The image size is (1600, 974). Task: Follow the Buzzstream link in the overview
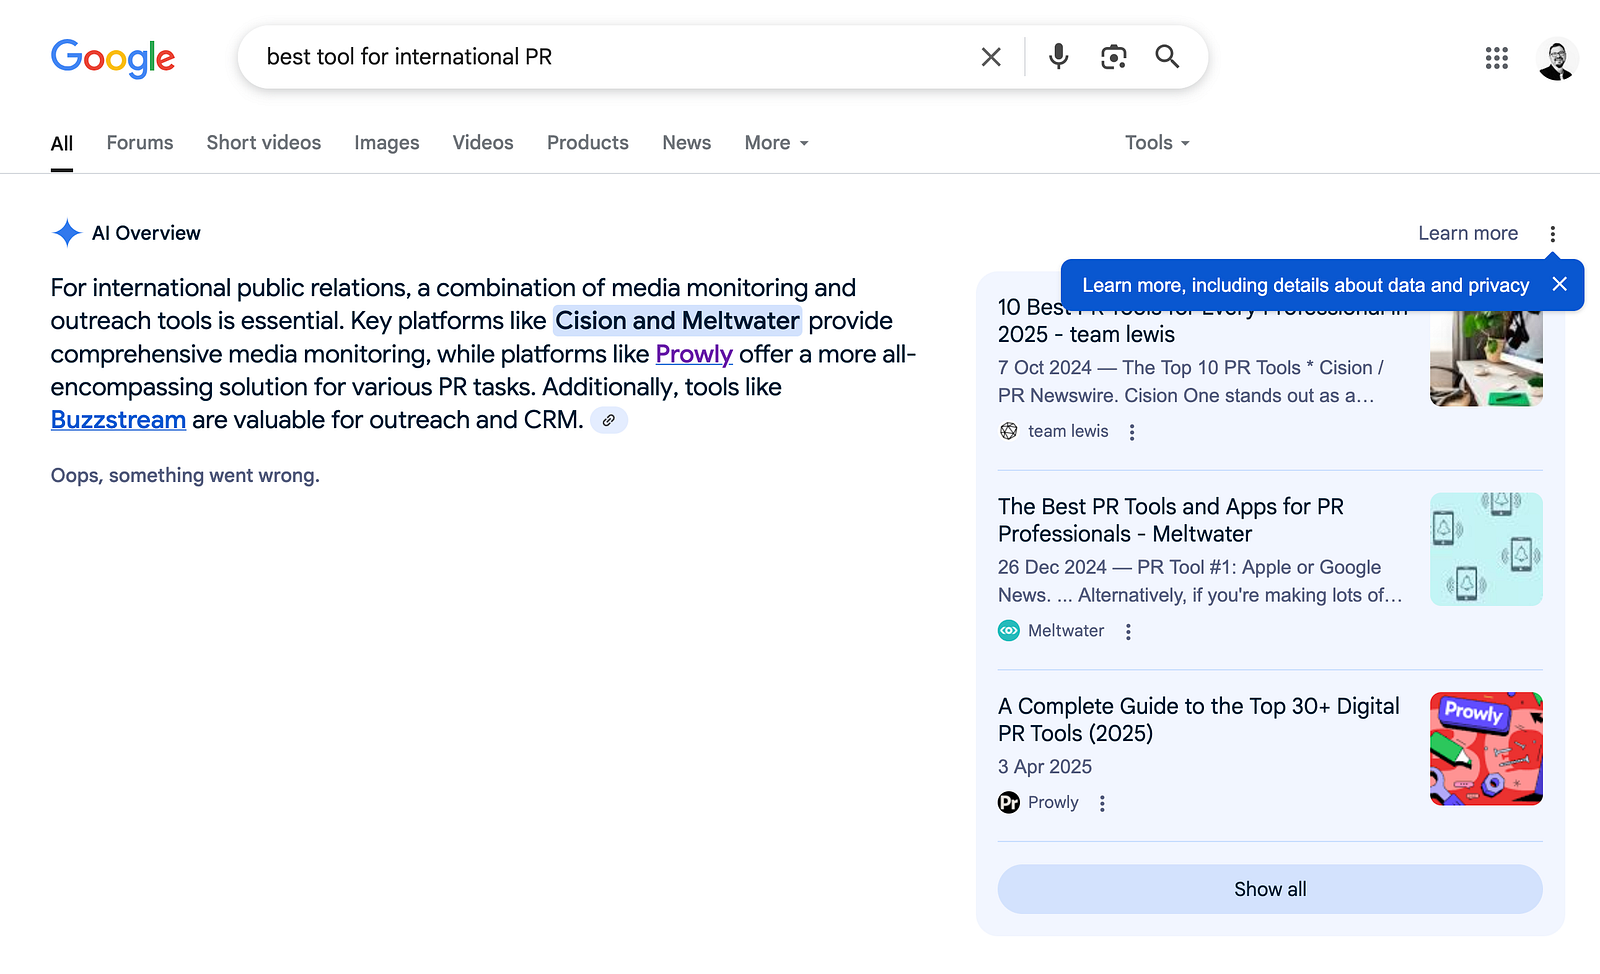click(x=118, y=420)
